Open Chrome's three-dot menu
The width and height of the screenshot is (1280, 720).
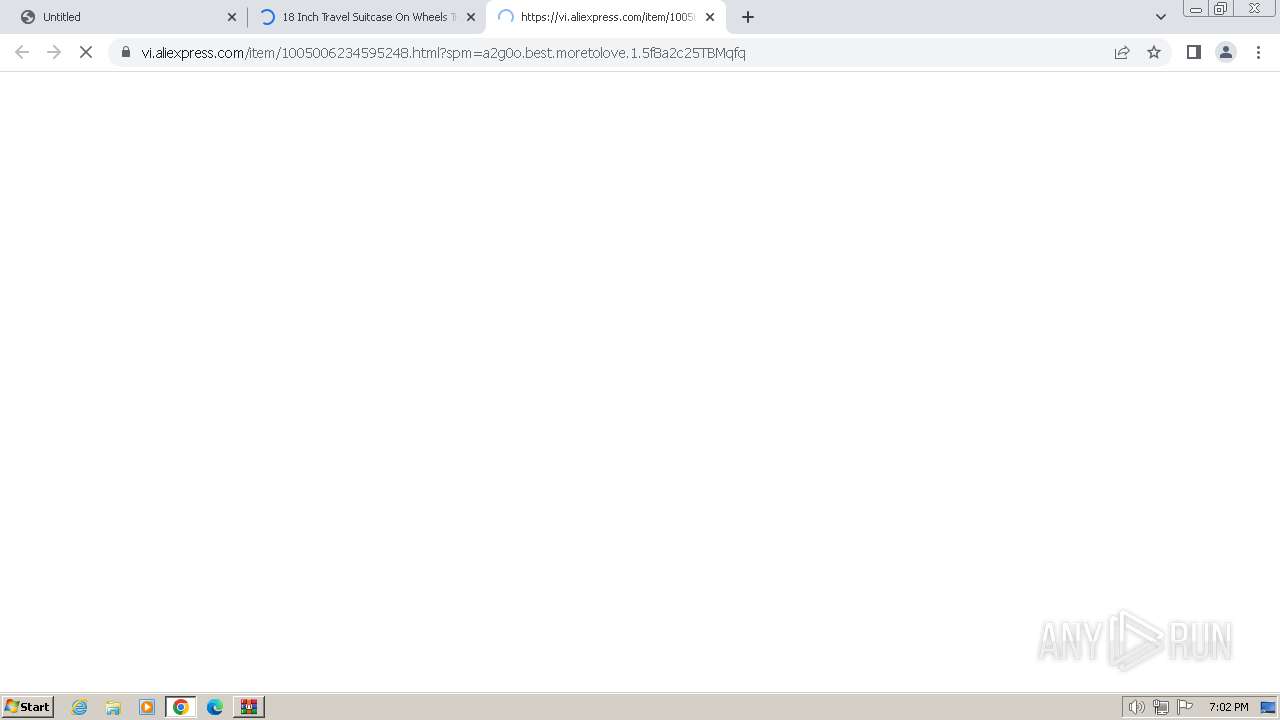(x=1258, y=52)
